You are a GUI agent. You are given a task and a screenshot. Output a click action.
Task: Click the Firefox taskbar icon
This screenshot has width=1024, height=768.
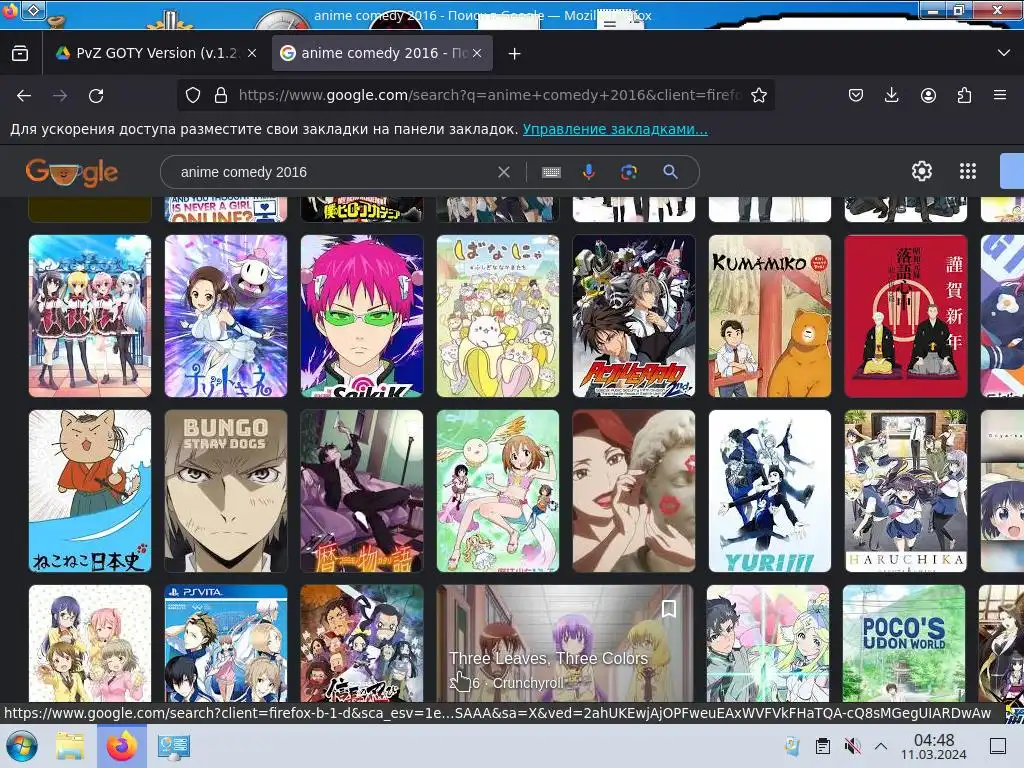121,746
